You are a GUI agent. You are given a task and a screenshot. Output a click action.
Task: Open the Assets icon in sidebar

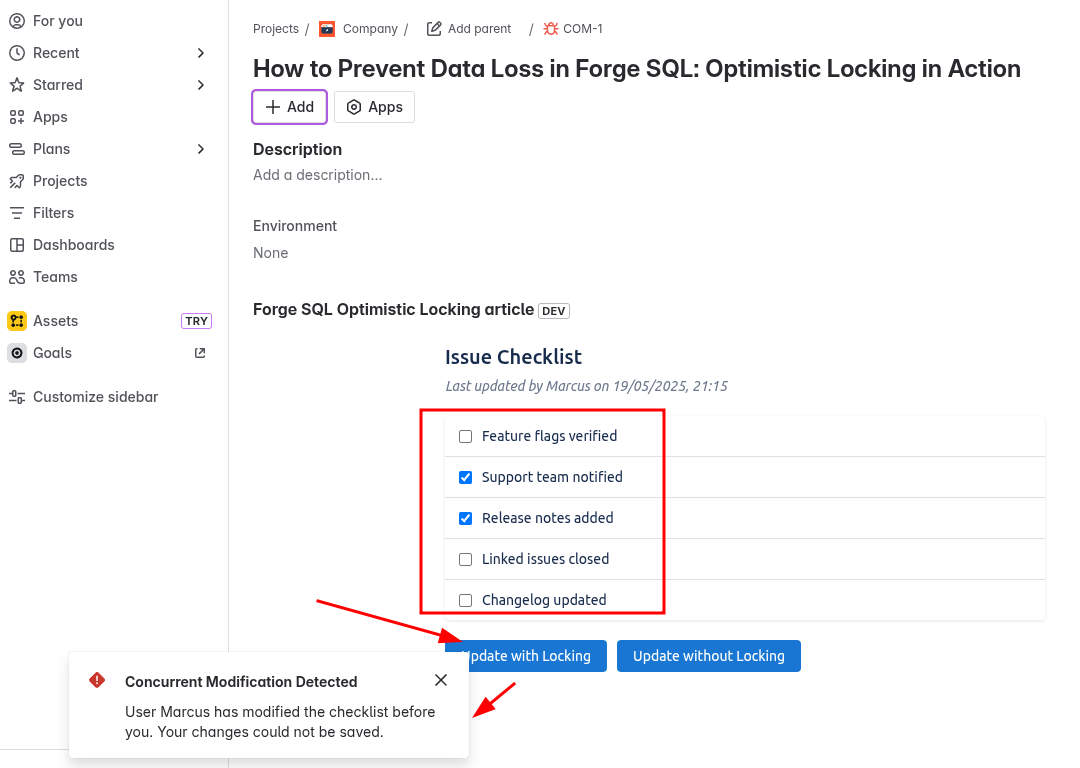click(x=17, y=321)
